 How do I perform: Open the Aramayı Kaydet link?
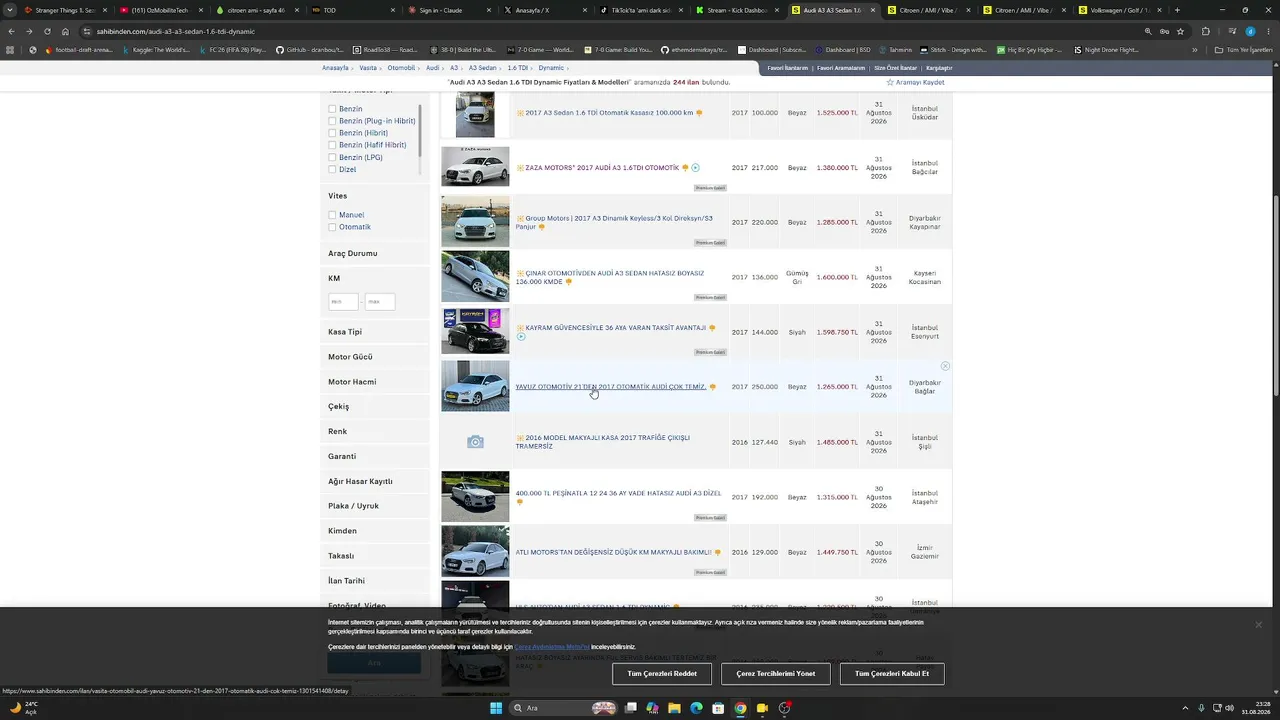920,83
